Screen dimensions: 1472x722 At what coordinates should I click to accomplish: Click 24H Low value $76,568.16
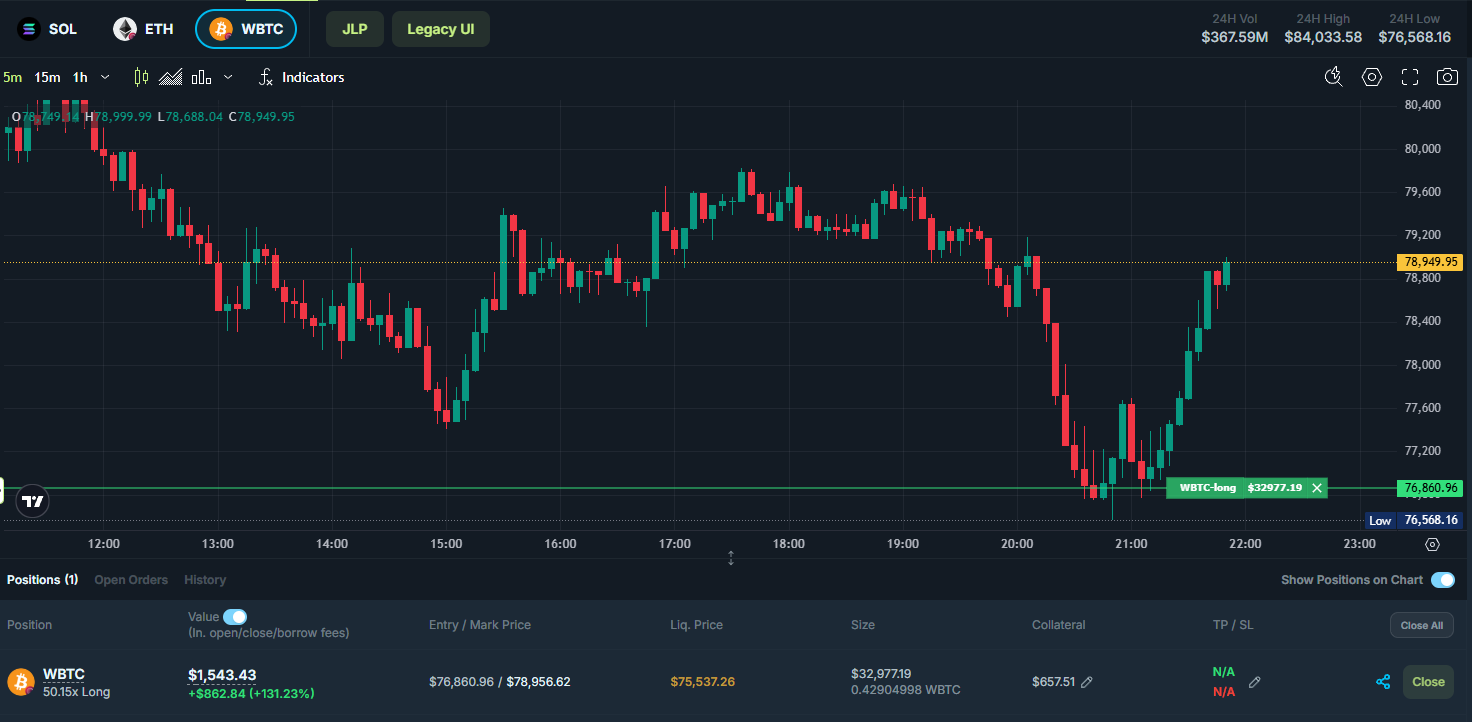(x=1414, y=37)
